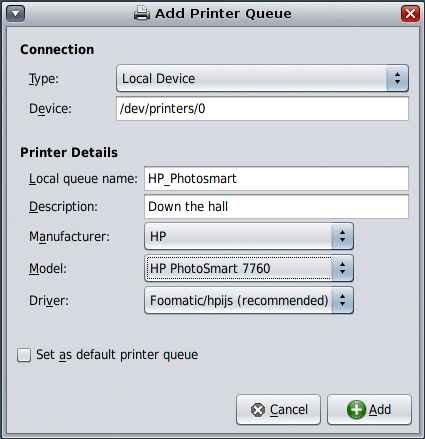Image resolution: width=425 pixels, height=439 pixels.
Task: Click the Device path input field
Action: 262,109
